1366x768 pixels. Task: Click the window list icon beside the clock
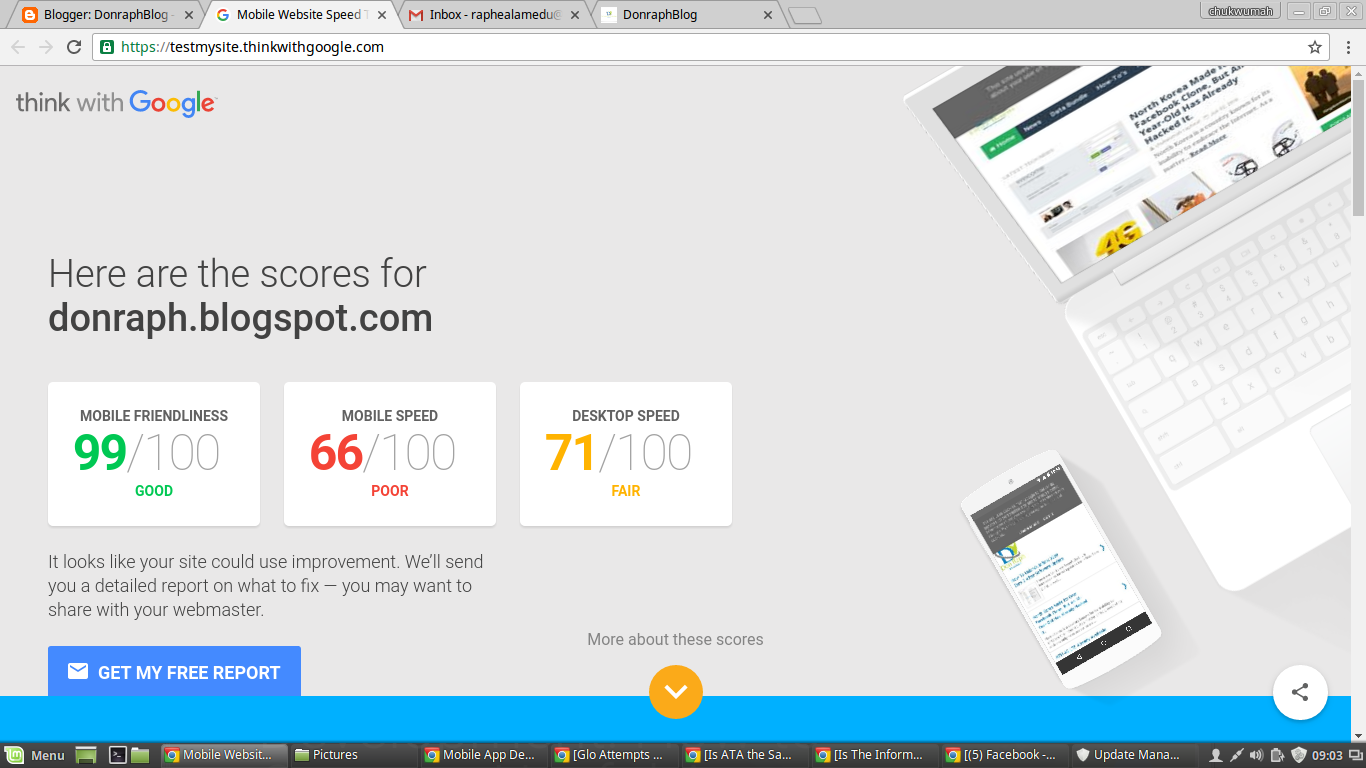pyautogui.click(x=1355, y=755)
